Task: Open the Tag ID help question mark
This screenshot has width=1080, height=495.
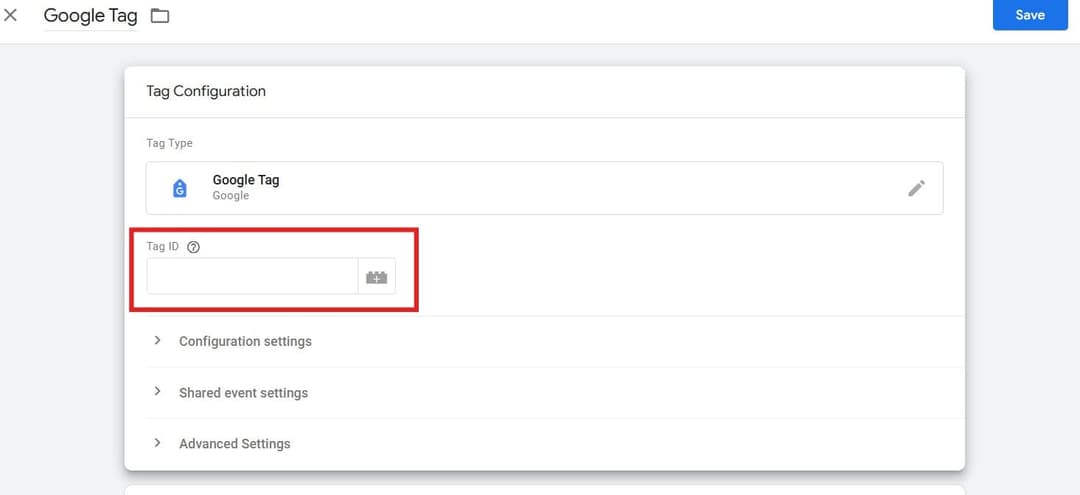Action: 194,247
